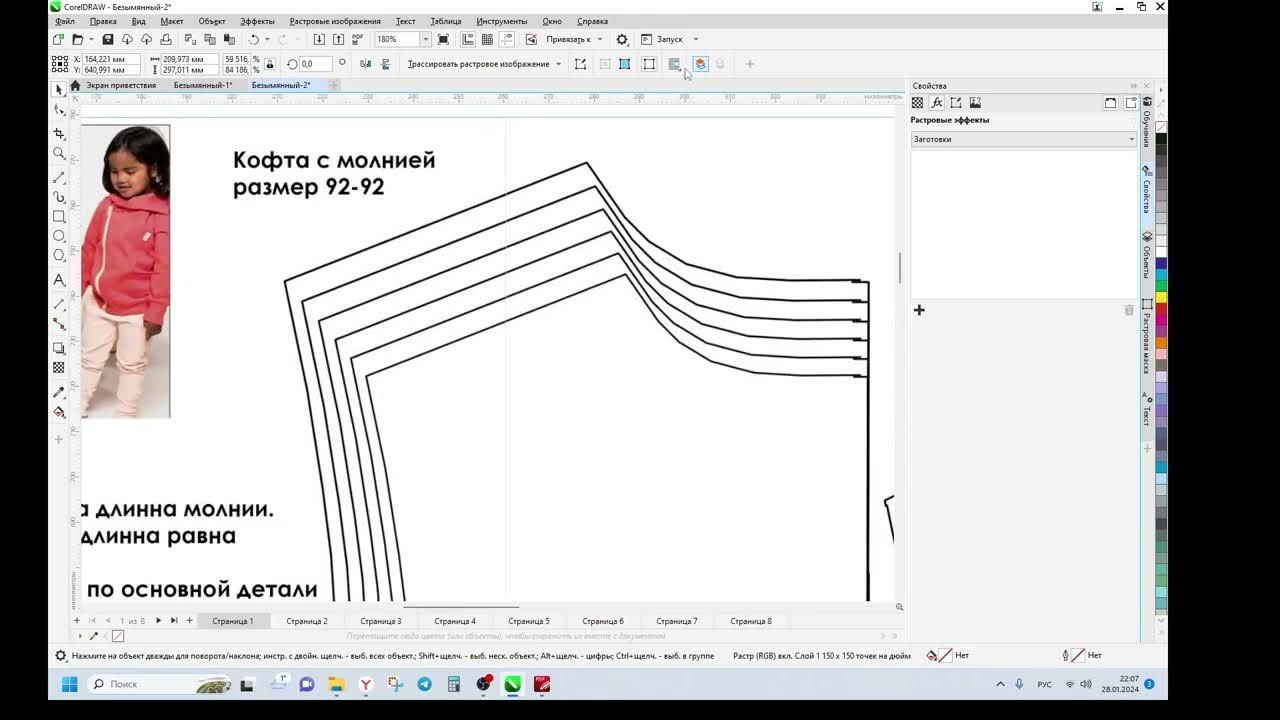The width and height of the screenshot is (1280, 720).
Task: Click the rotation angle field
Action: pyautogui.click(x=315, y=64)
